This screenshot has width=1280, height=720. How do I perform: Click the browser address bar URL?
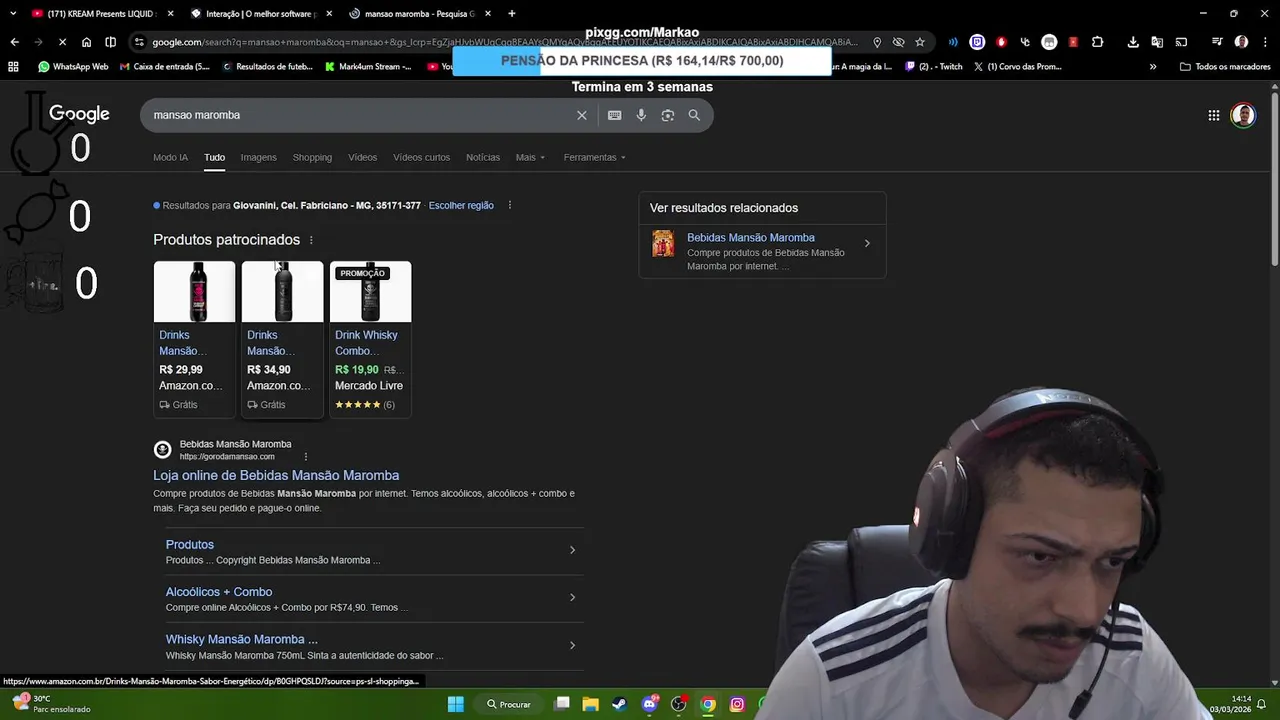[505, 42]
